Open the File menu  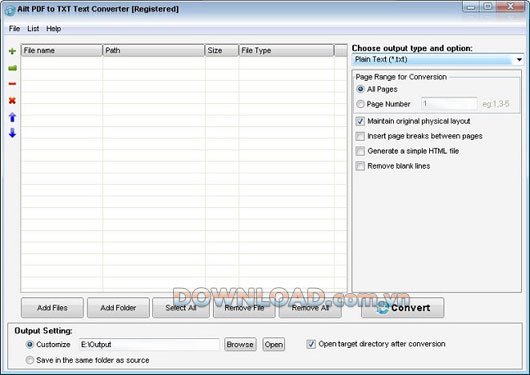pyautogui.click(x=14, y=29)
